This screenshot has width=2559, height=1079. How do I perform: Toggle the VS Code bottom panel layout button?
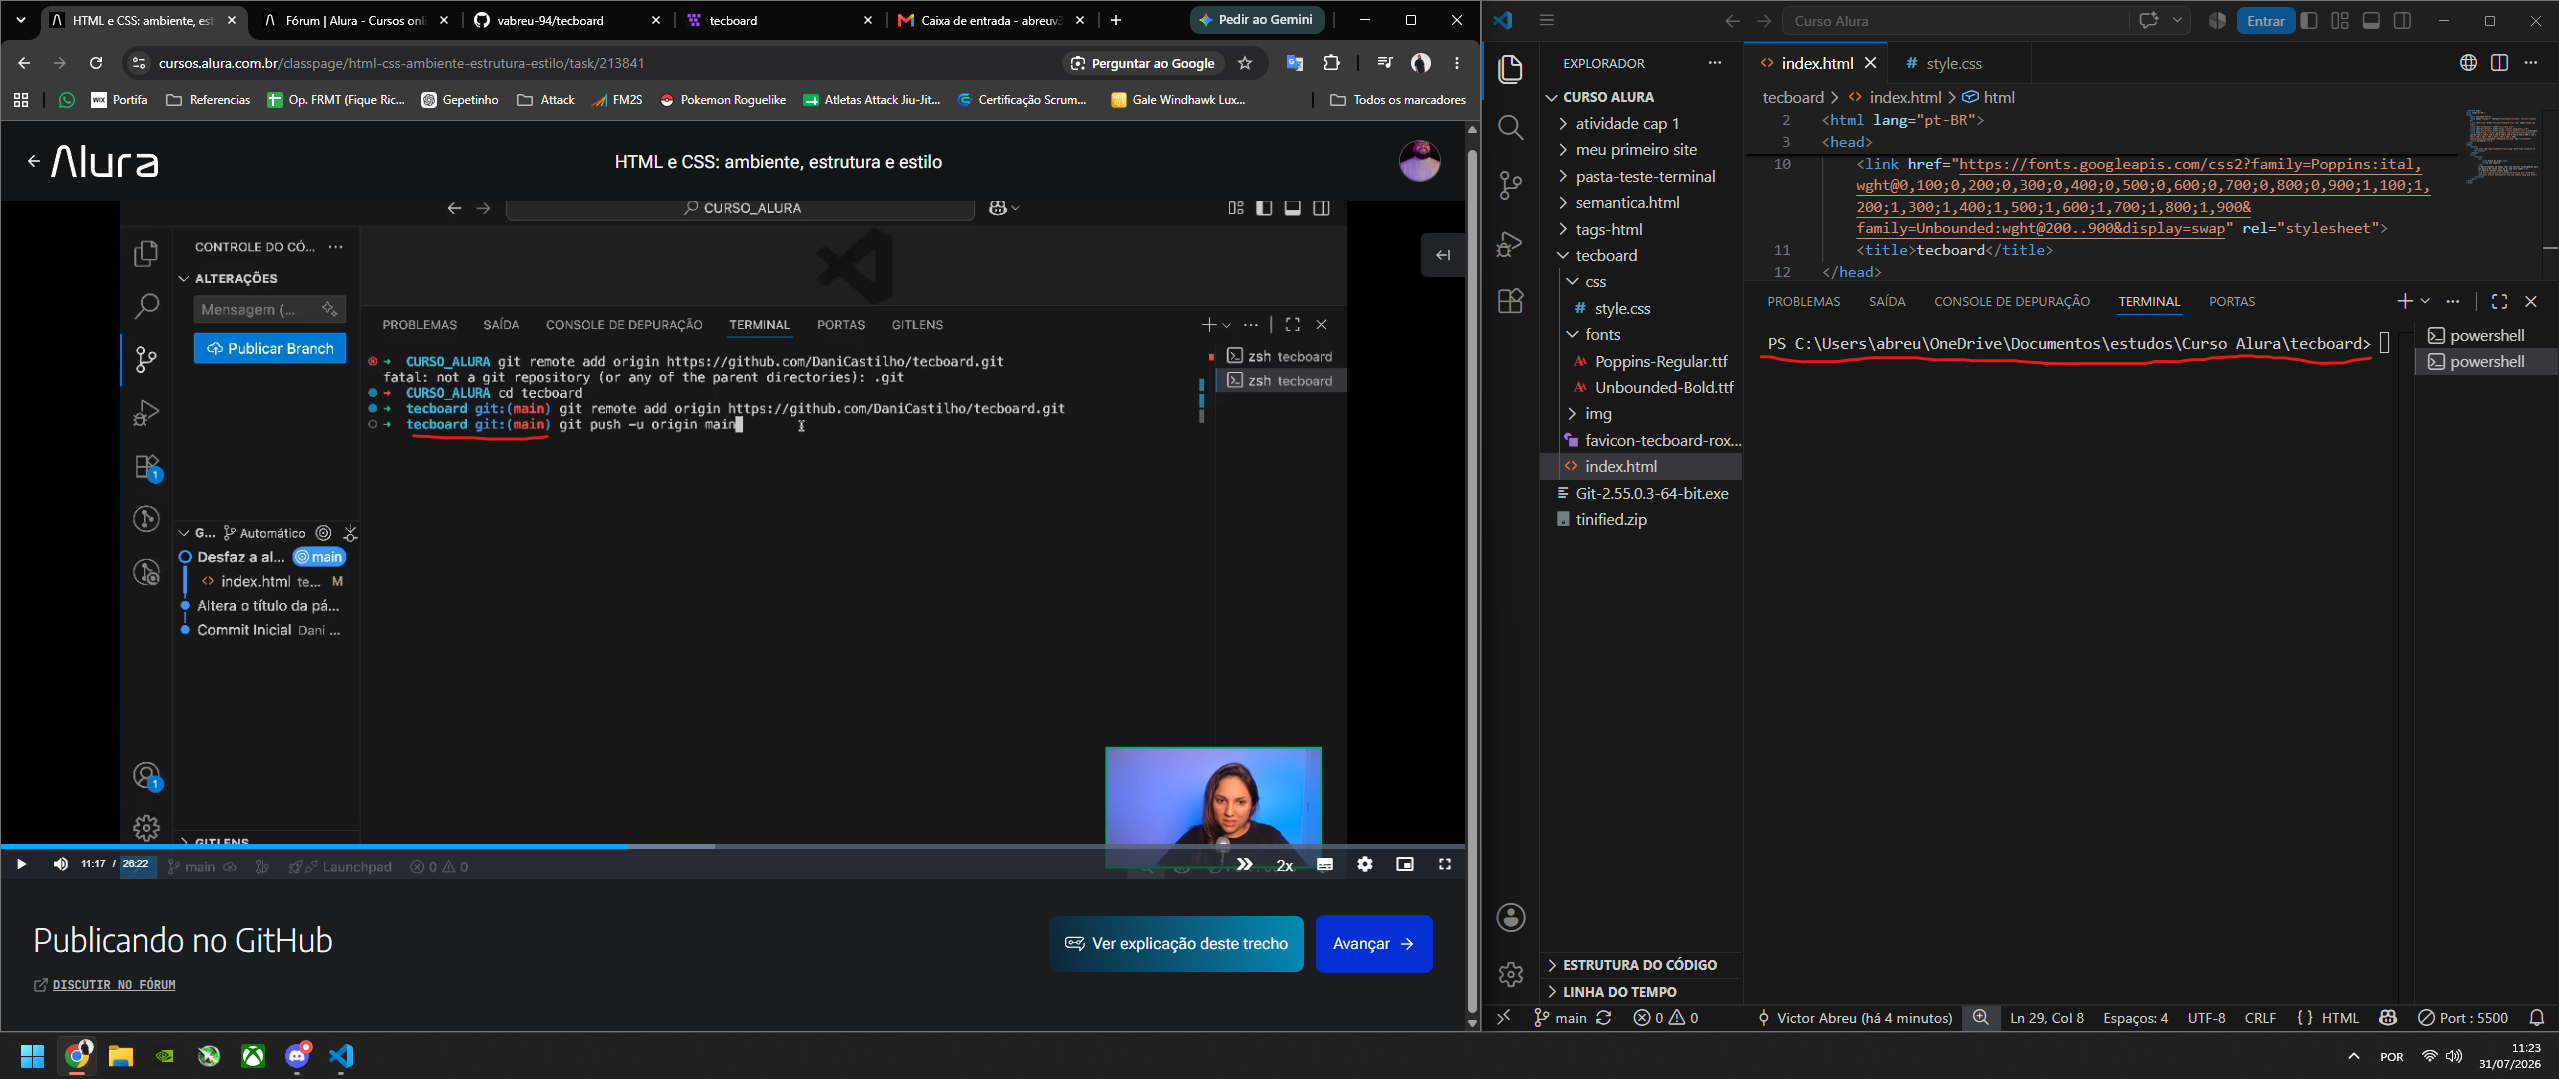tap(2371, 20)
